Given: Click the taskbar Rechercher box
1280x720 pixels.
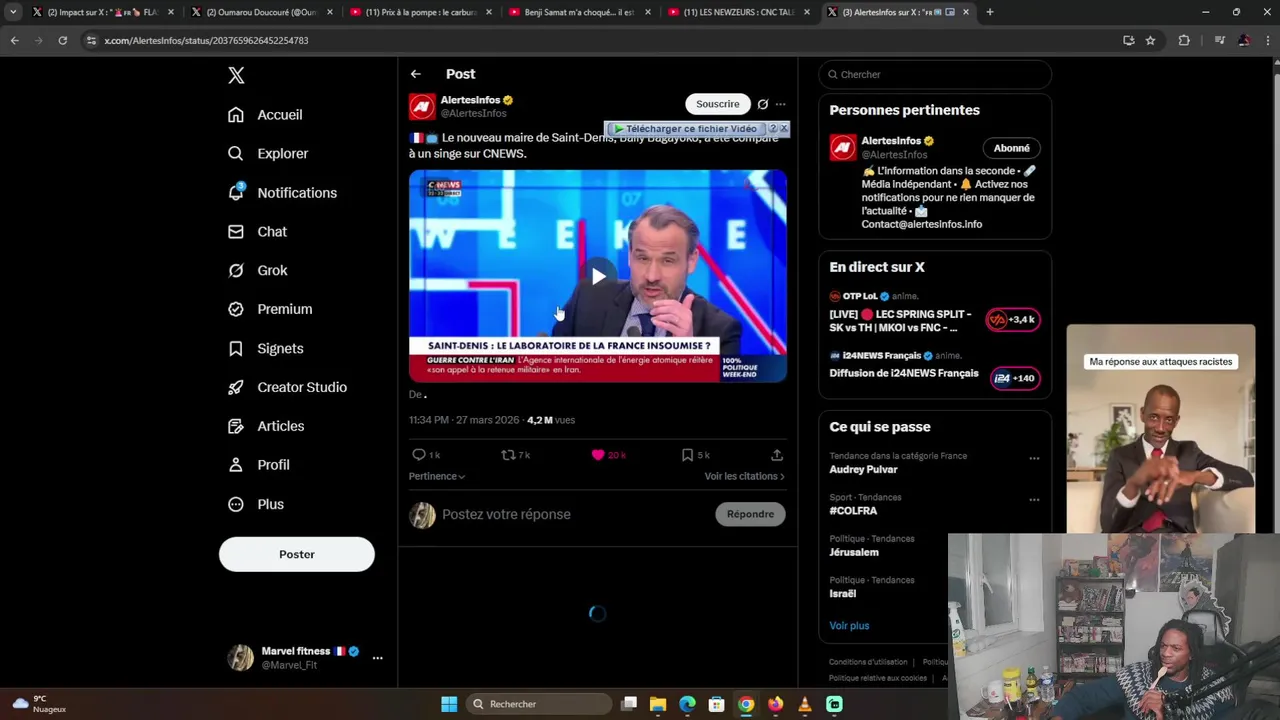Looking at the screenshot, I should [x=541, y=704].
